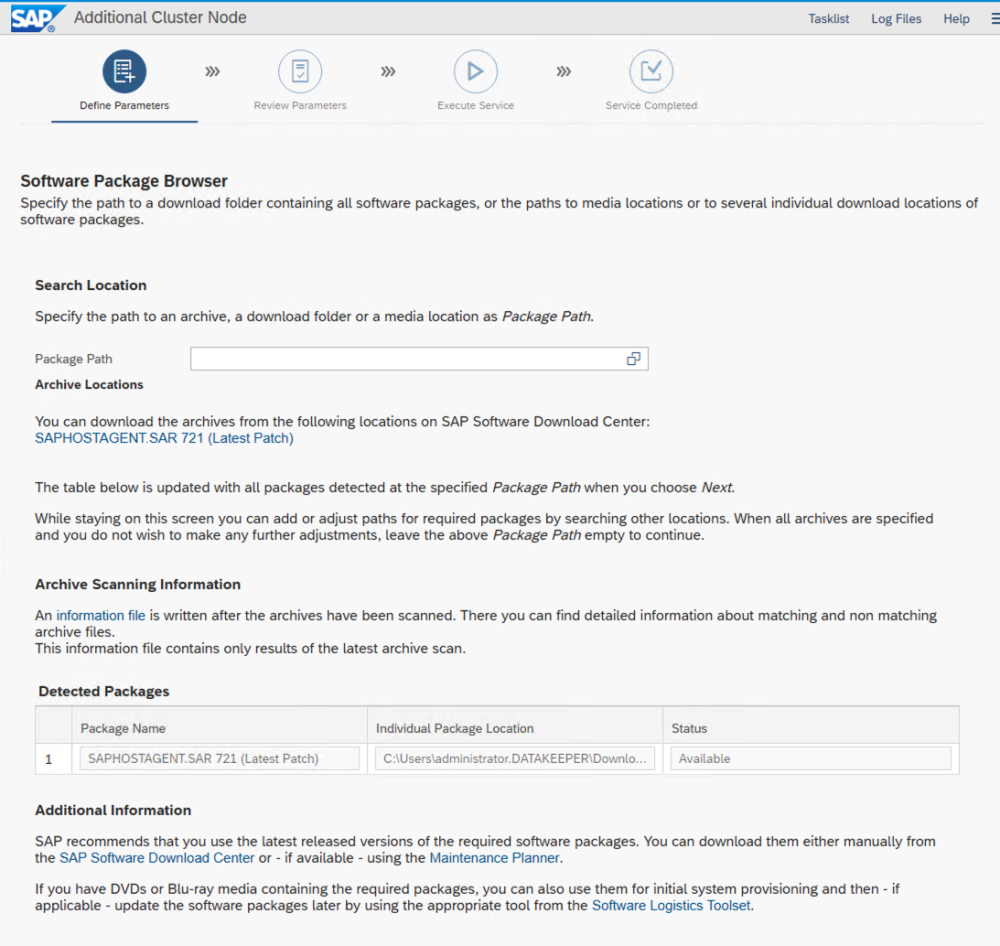Open the Help menu
The height and width of the screenshot is (946, 1000).
pyautogui.click(x=956, y=18)
